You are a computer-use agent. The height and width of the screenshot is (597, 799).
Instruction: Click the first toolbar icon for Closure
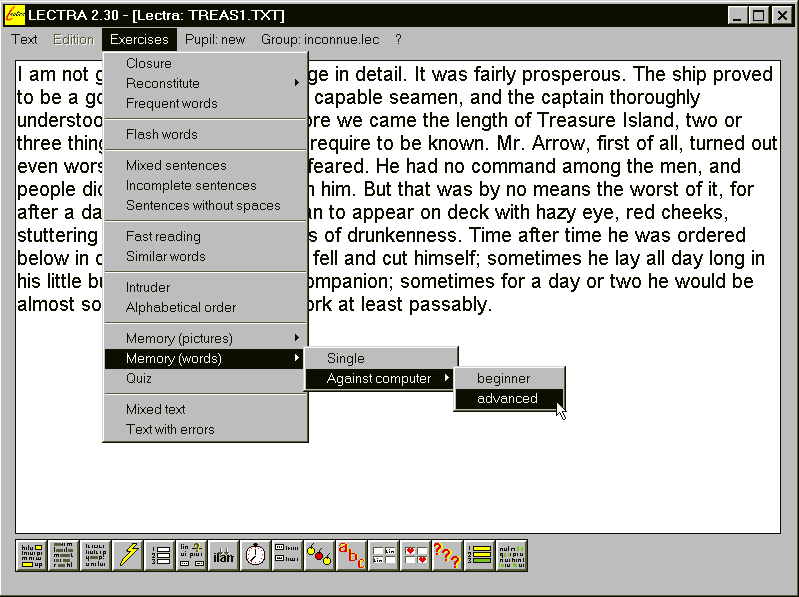[x=32, y=555]
